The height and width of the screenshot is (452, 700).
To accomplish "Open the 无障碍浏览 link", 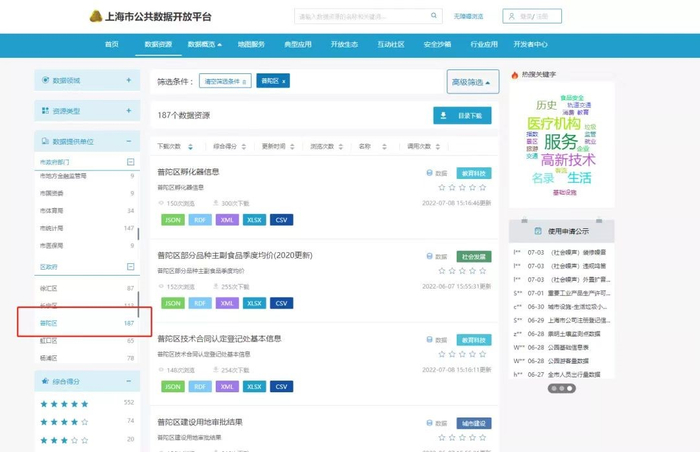I will (x=468, y=16).
